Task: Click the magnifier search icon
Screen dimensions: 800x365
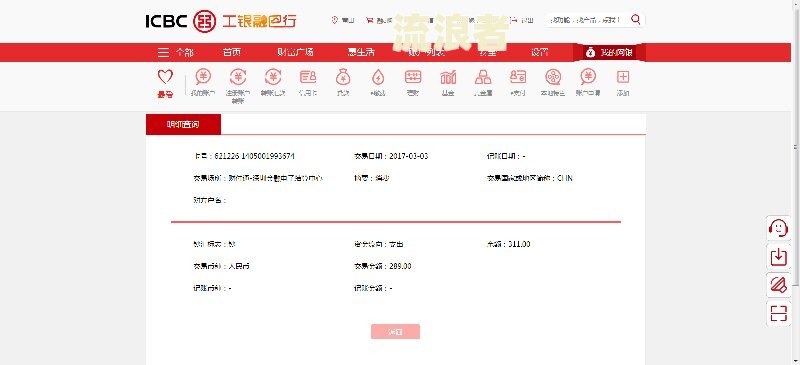Action: coord(636,19)
